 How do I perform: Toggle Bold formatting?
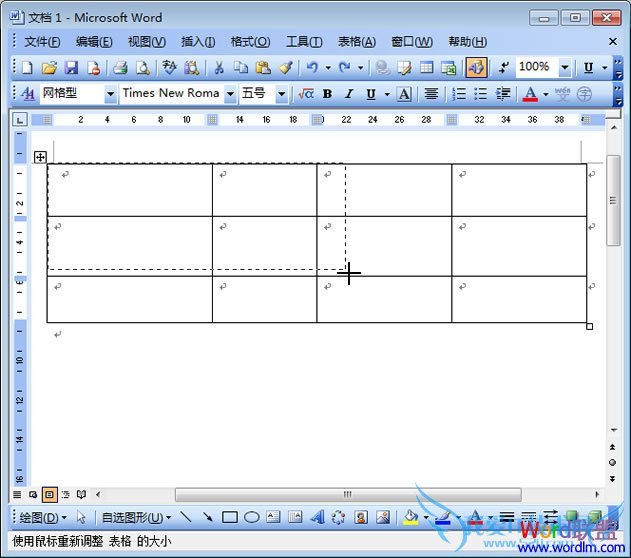(x=327, y=94)
